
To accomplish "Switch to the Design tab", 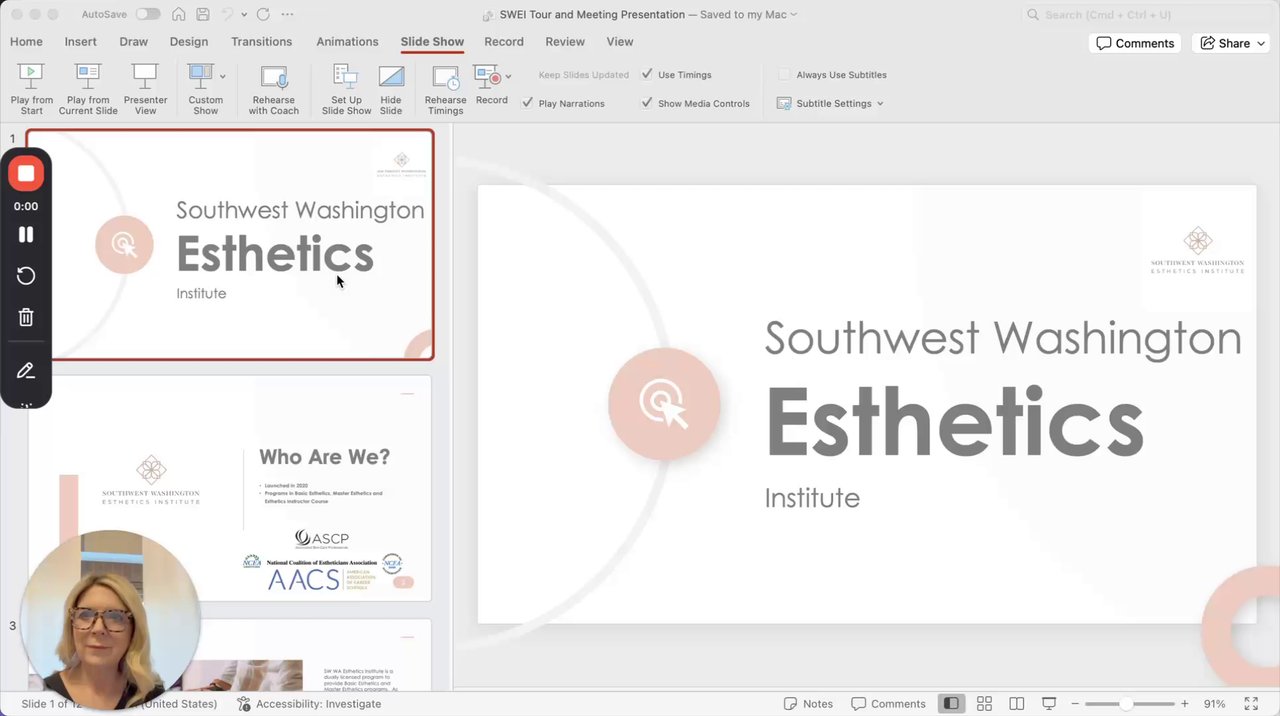I will pyautogui.click(x=189, y=42).
